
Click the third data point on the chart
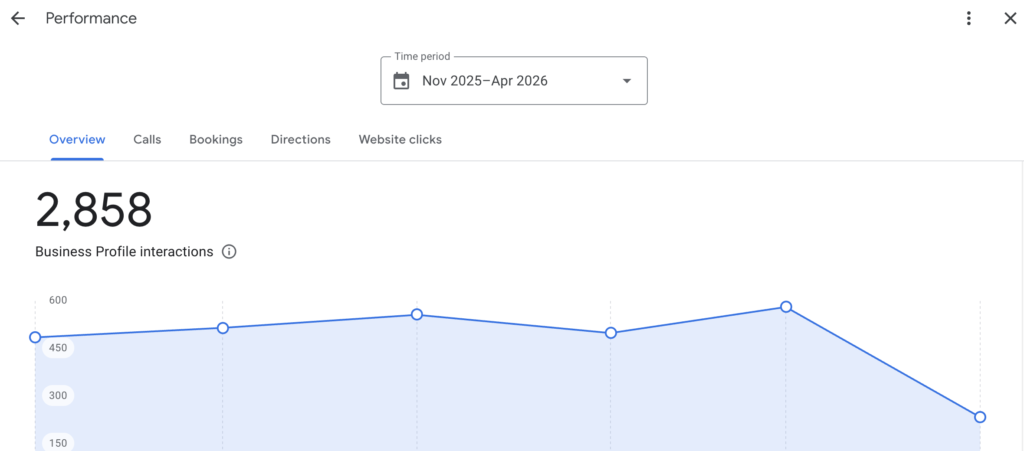[417, 315]
